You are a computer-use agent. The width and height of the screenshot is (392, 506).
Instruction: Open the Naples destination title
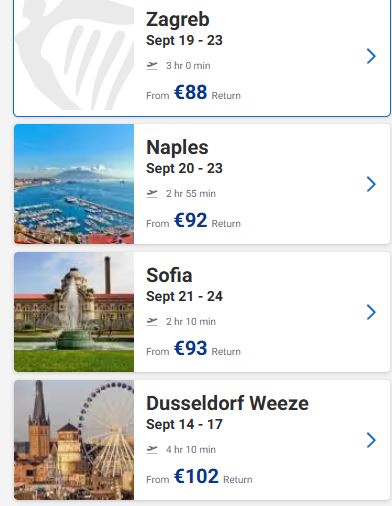177,147
